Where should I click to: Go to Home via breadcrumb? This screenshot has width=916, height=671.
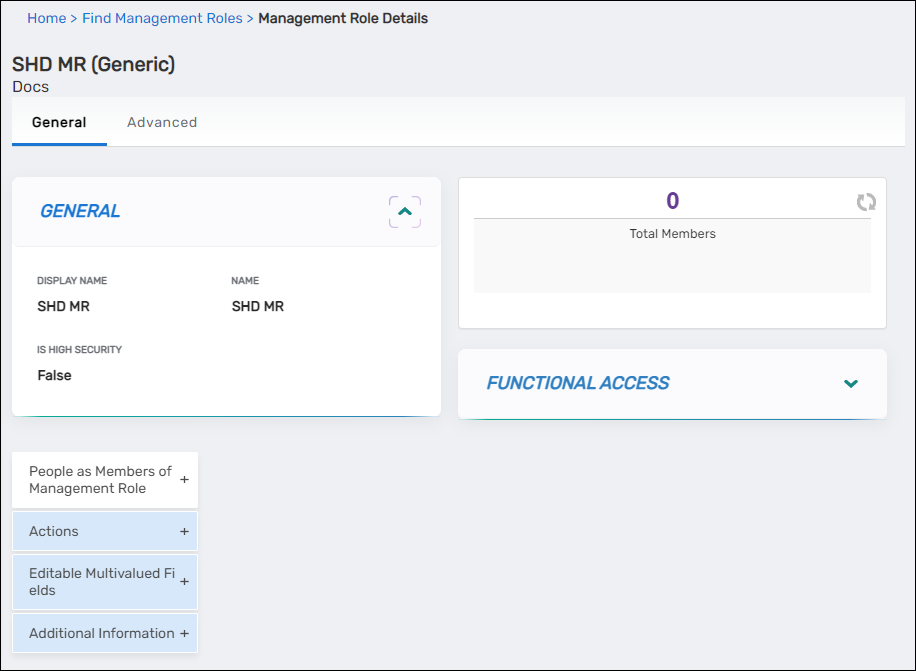point(46,18)
